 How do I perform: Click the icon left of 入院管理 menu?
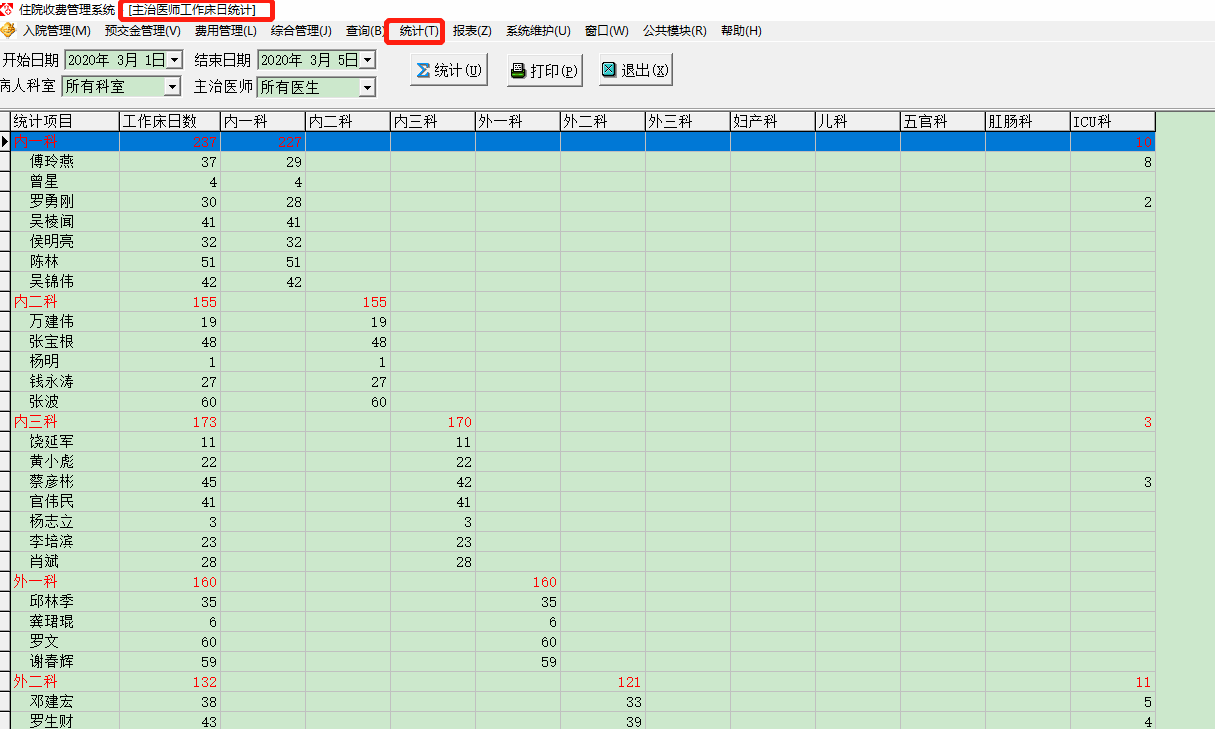point(8,31)
